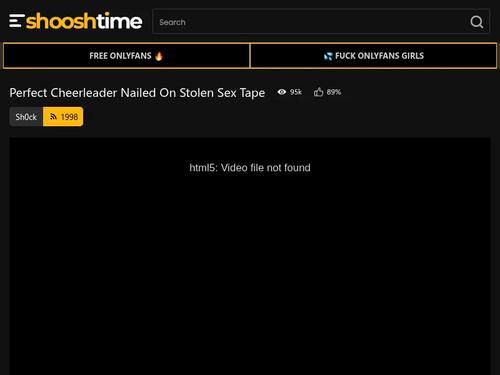Open the FREE ONLYFANS banner link
Screen dimensions: 500x375
pos(126,56)
